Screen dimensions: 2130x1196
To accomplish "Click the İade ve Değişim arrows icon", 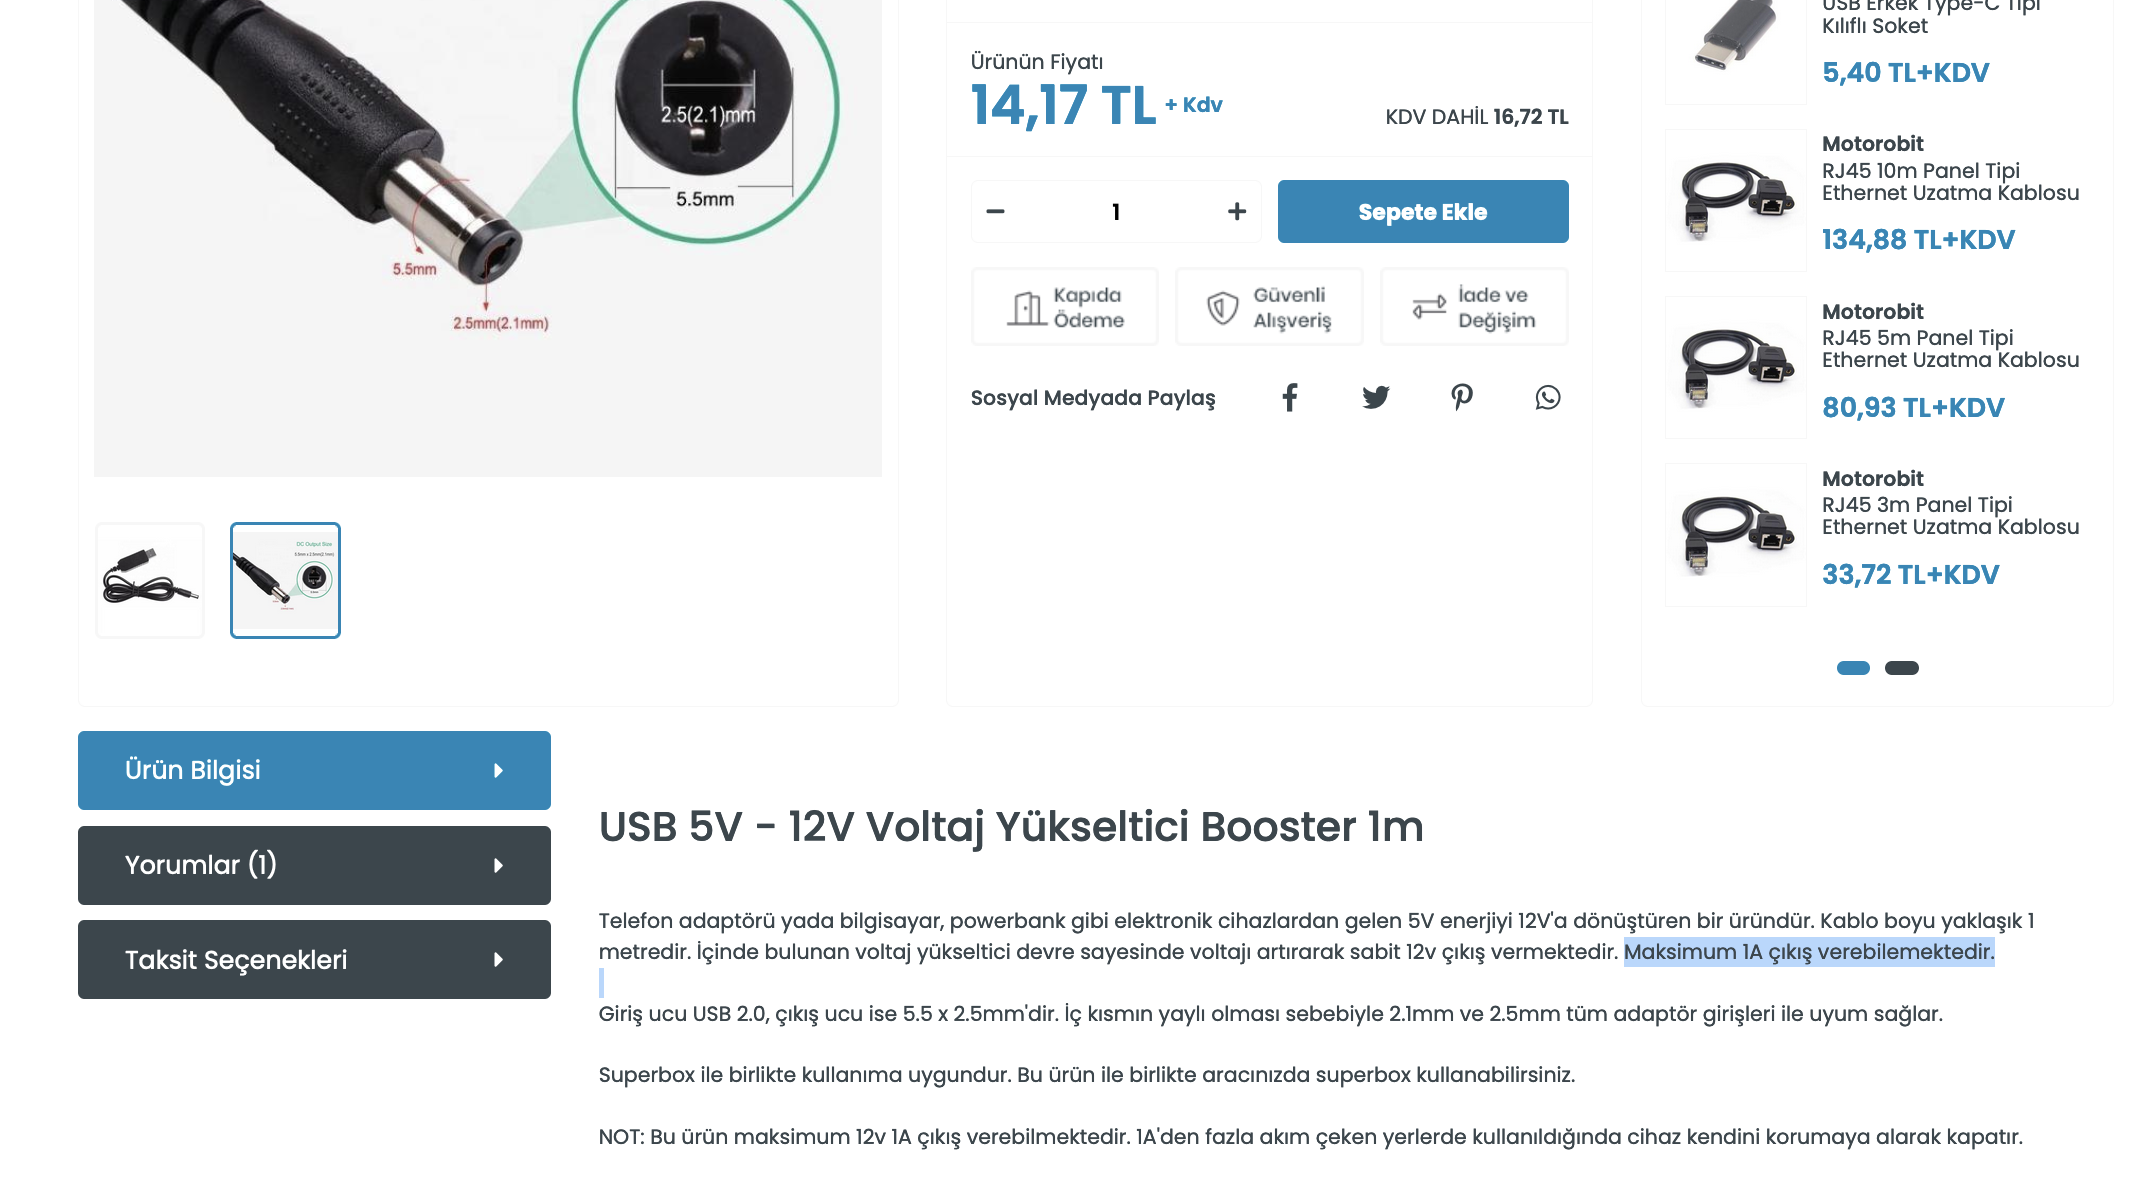I will (1429, 307).
